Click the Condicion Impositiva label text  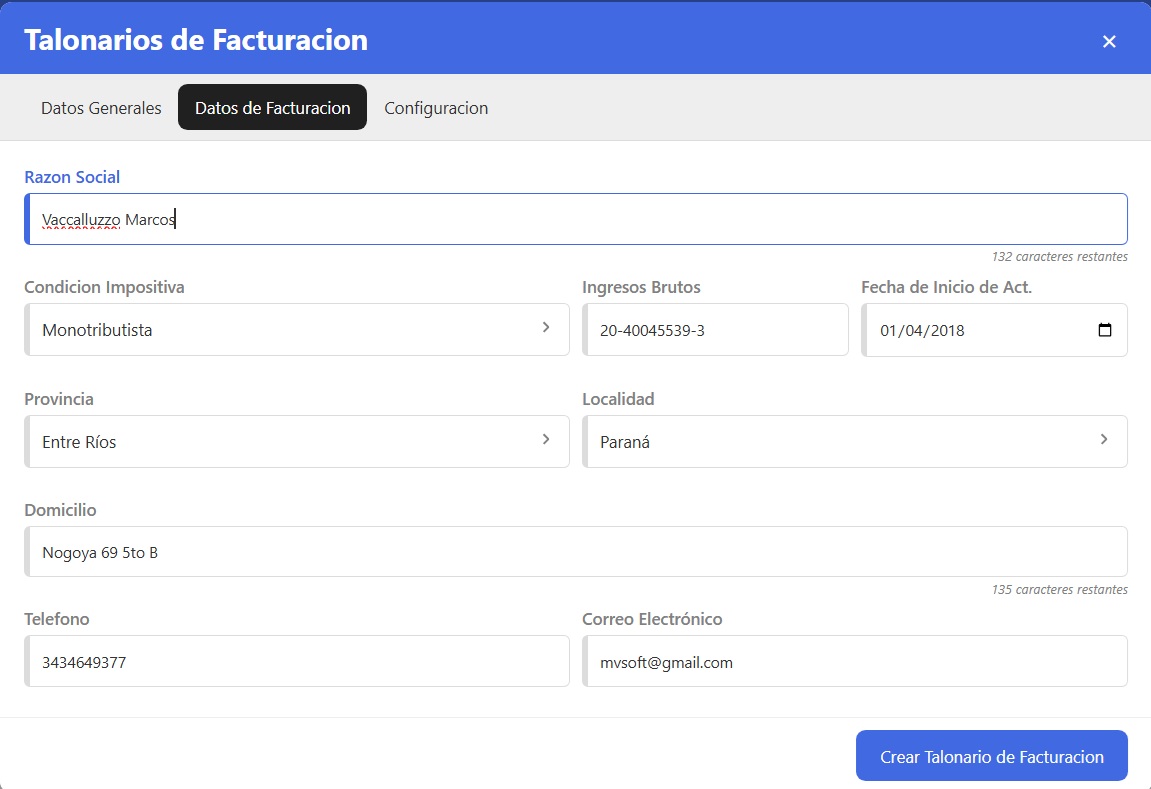click(x=104, y=287)
